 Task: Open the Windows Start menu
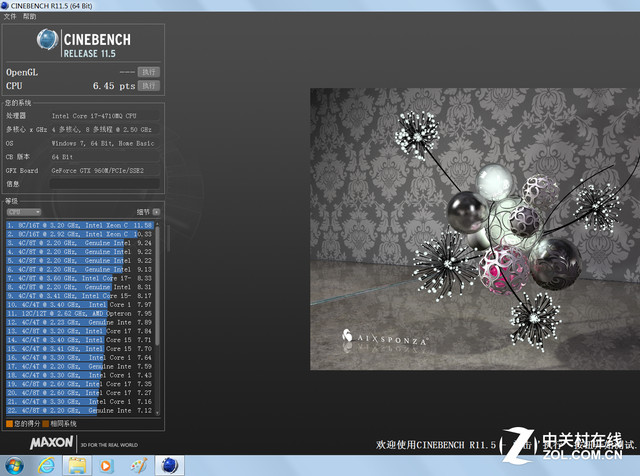[x=14, y=465]
